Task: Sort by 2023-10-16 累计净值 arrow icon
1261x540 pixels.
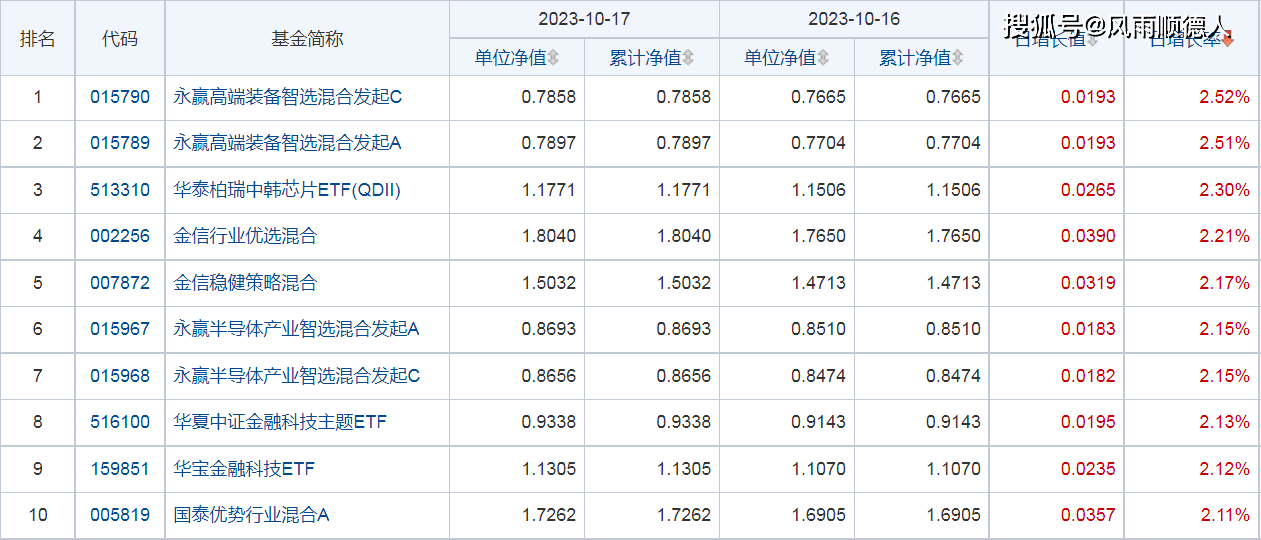Action: coord(957,58)
